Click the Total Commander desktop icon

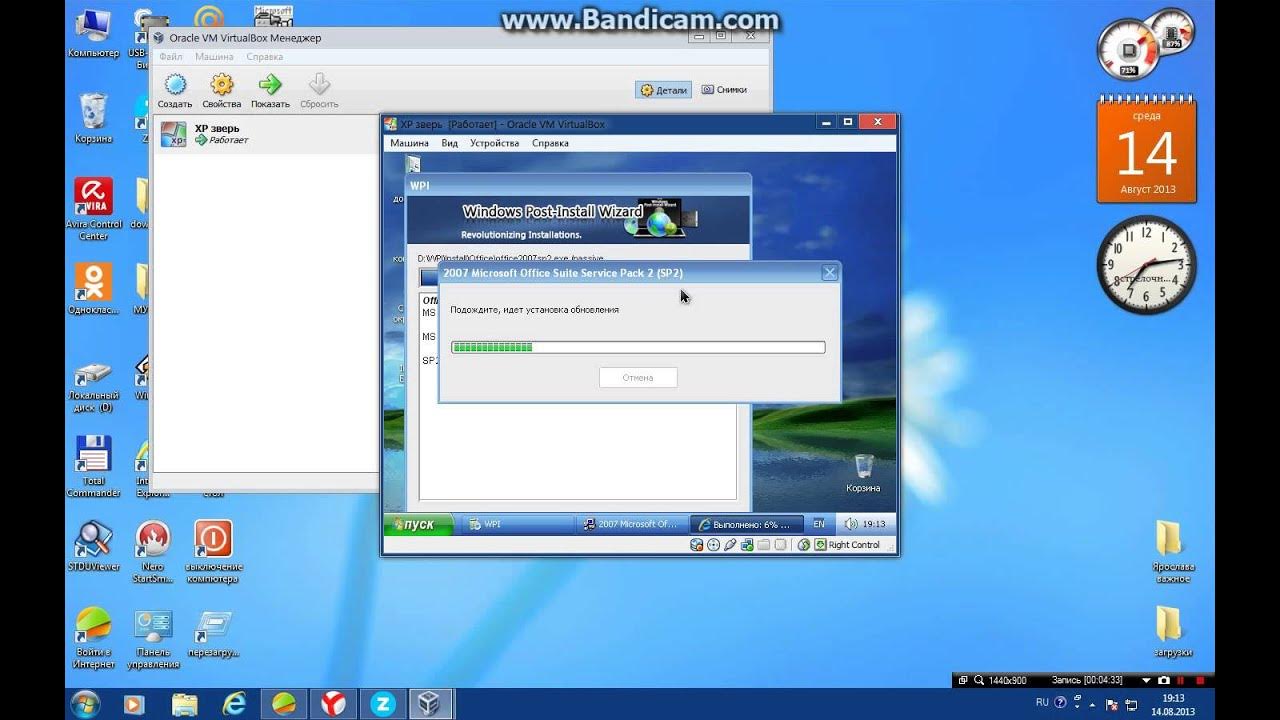[x=93, y=467]
